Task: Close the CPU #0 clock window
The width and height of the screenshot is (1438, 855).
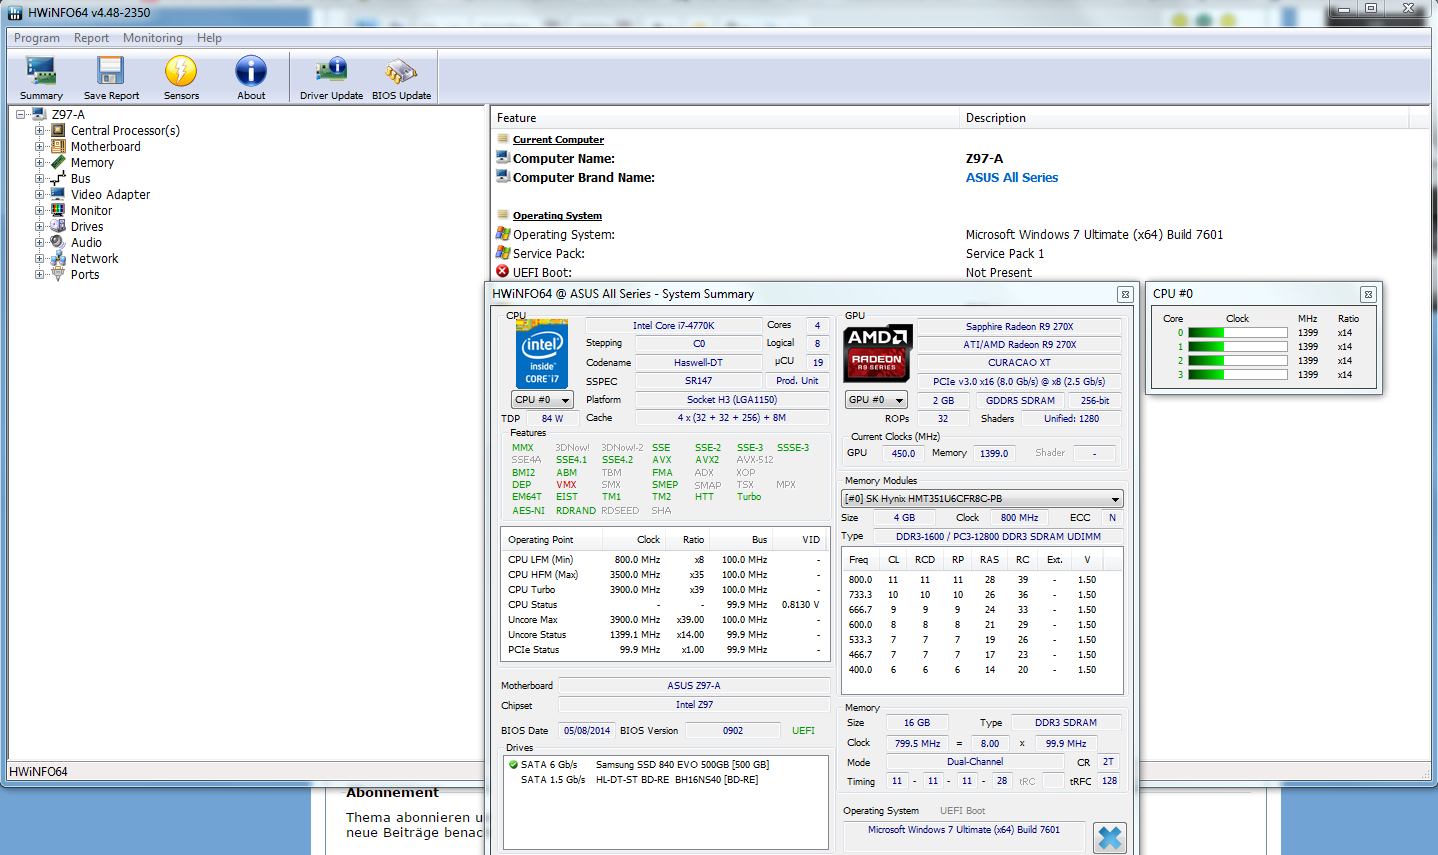Action: pos(1368,294)
